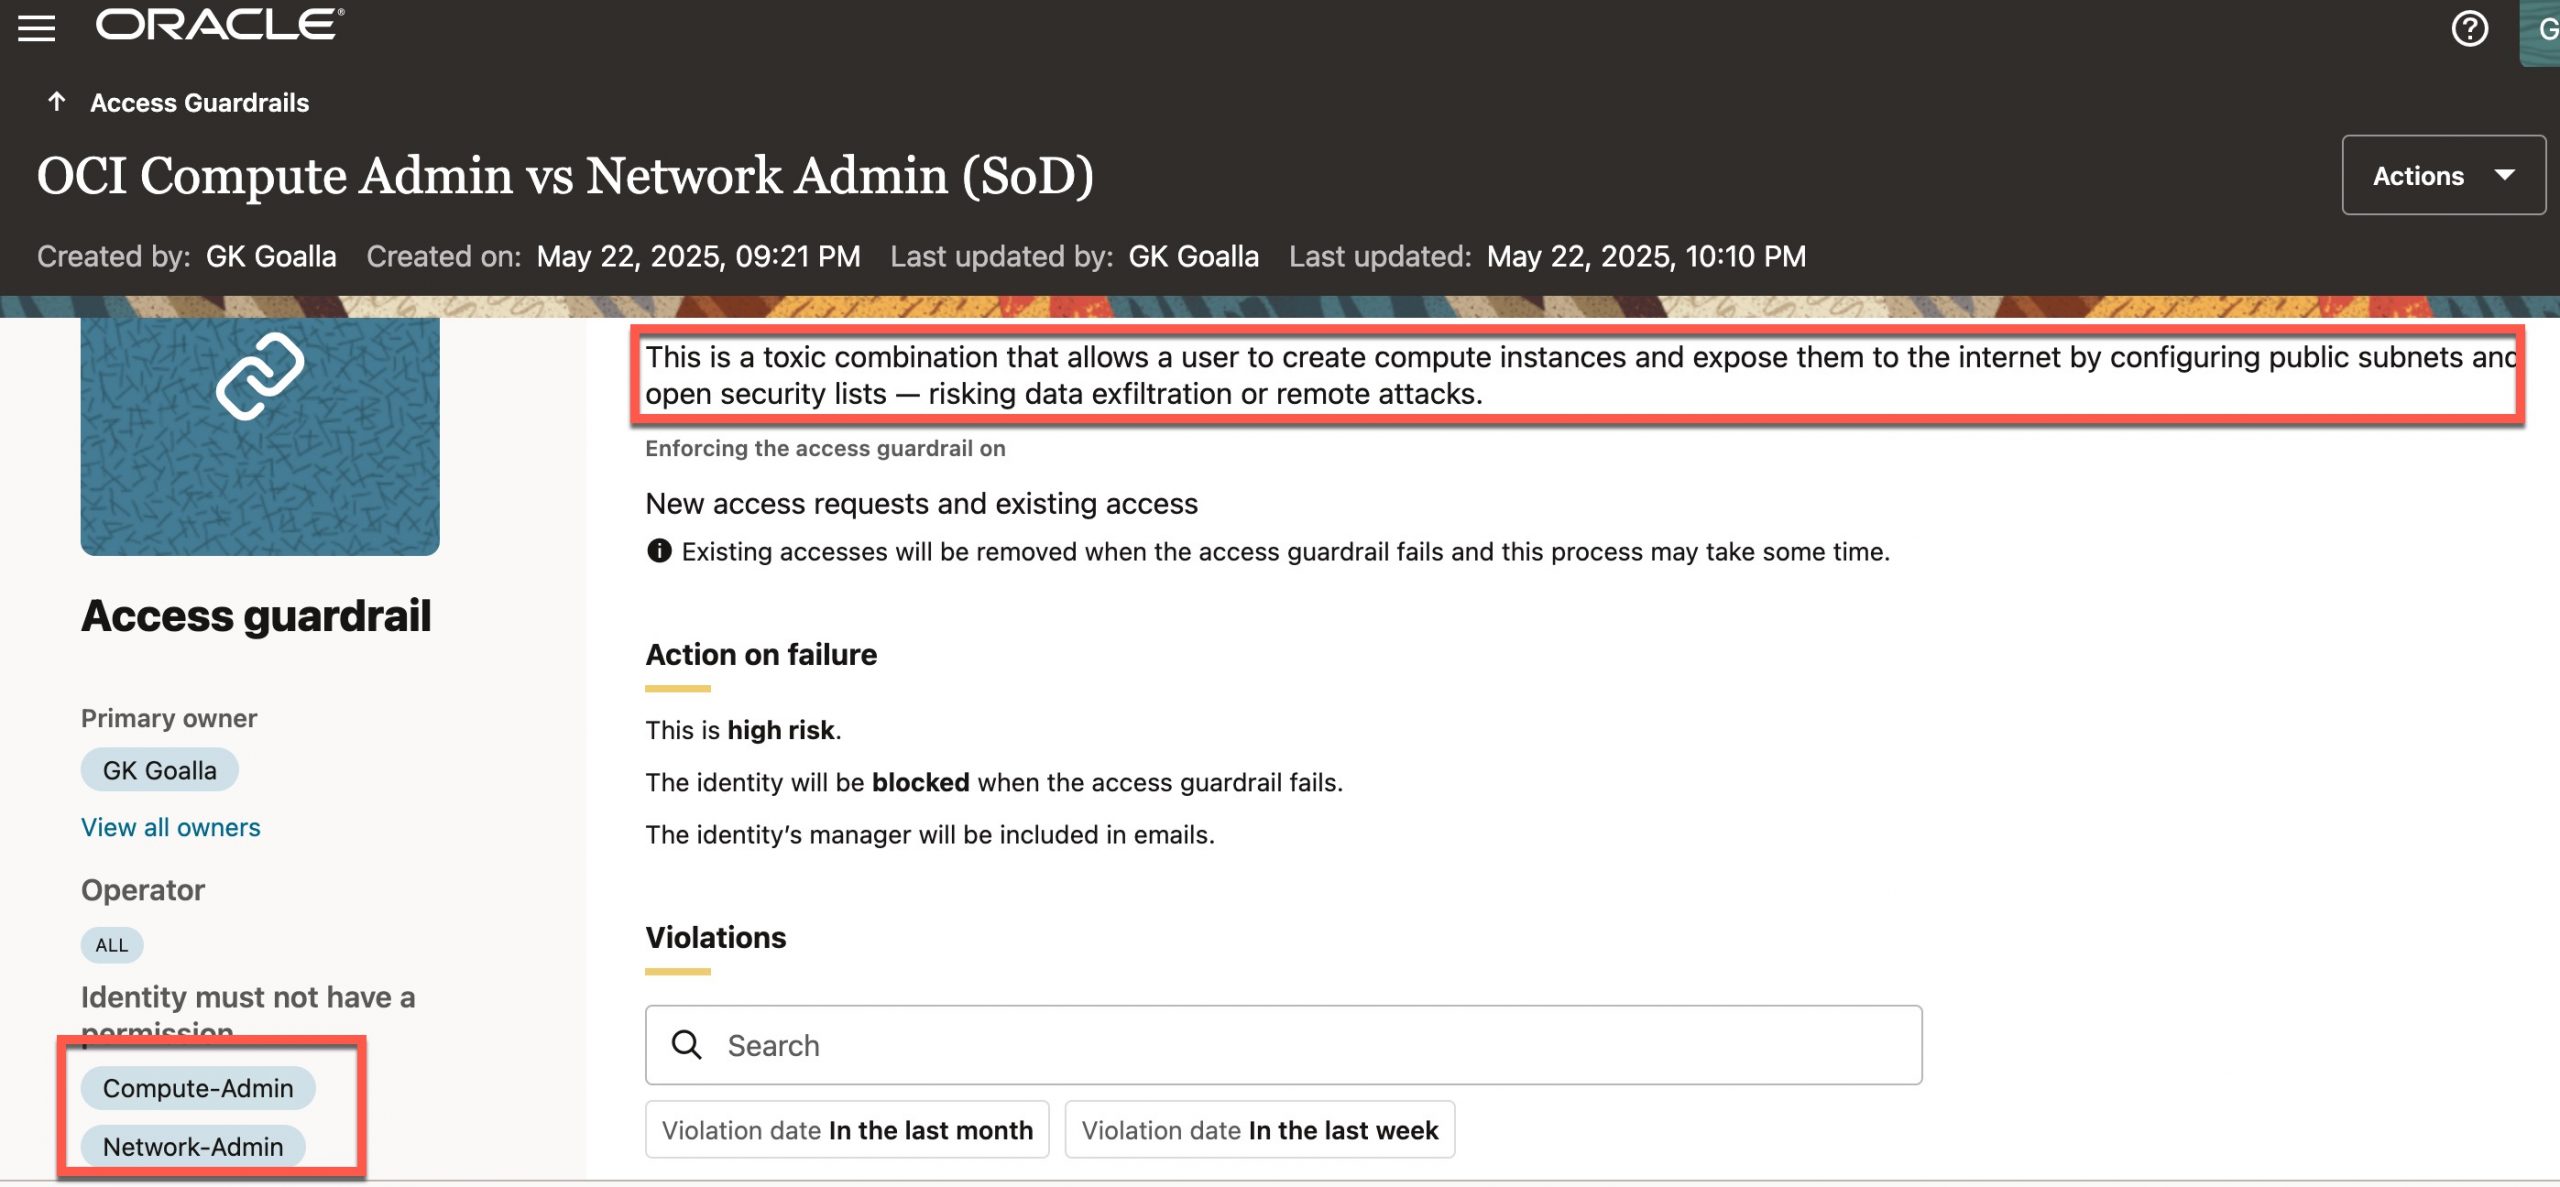Viewport: 2560px width, 1187px height.
Task: Open the user profile avatar
Action: [2542, 30]
